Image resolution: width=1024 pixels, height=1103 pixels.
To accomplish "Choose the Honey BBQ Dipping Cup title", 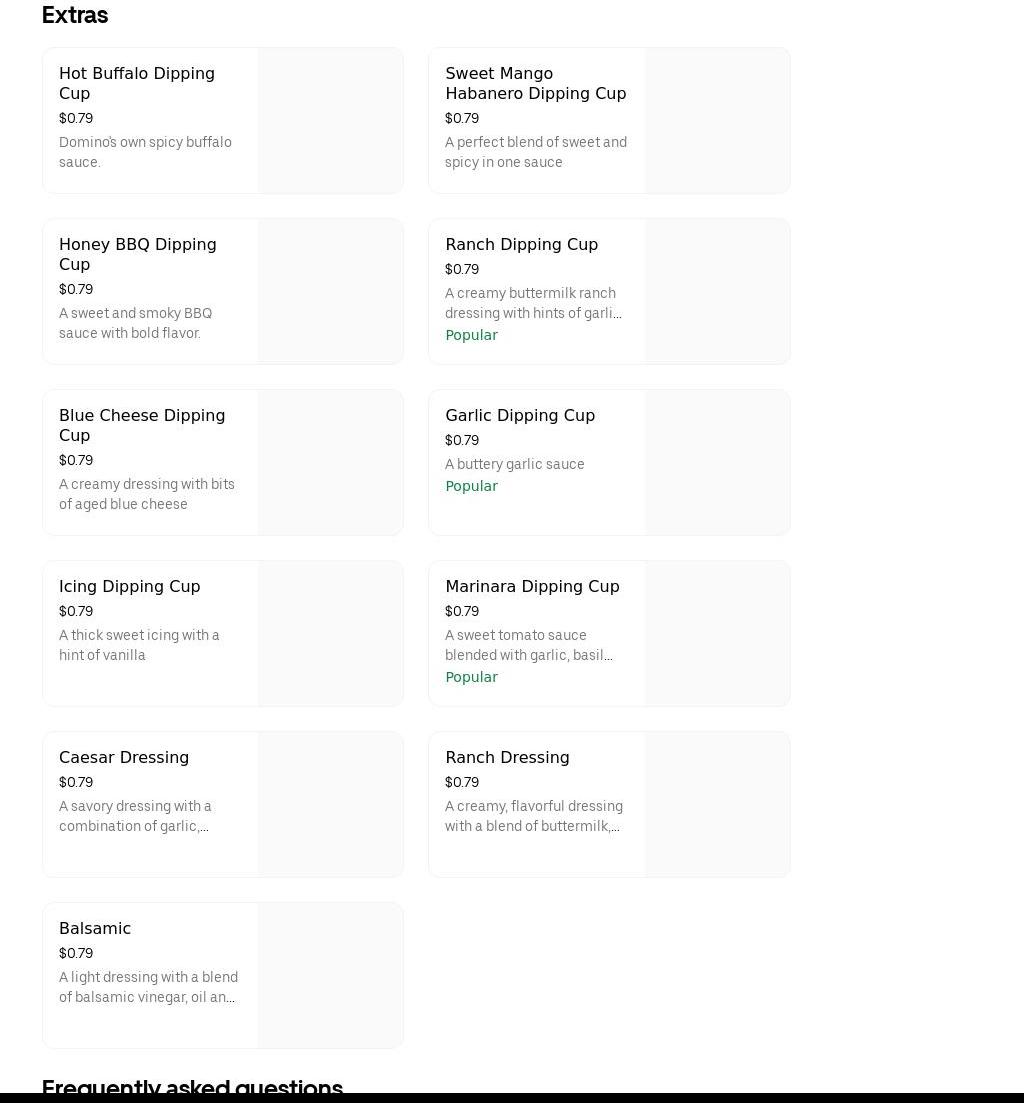I will 137,254.
